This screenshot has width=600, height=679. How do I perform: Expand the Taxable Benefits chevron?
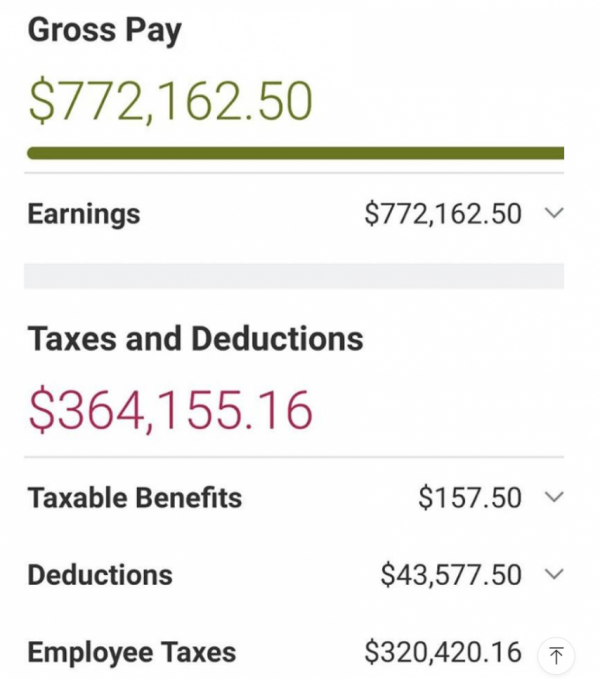point(556,497)
